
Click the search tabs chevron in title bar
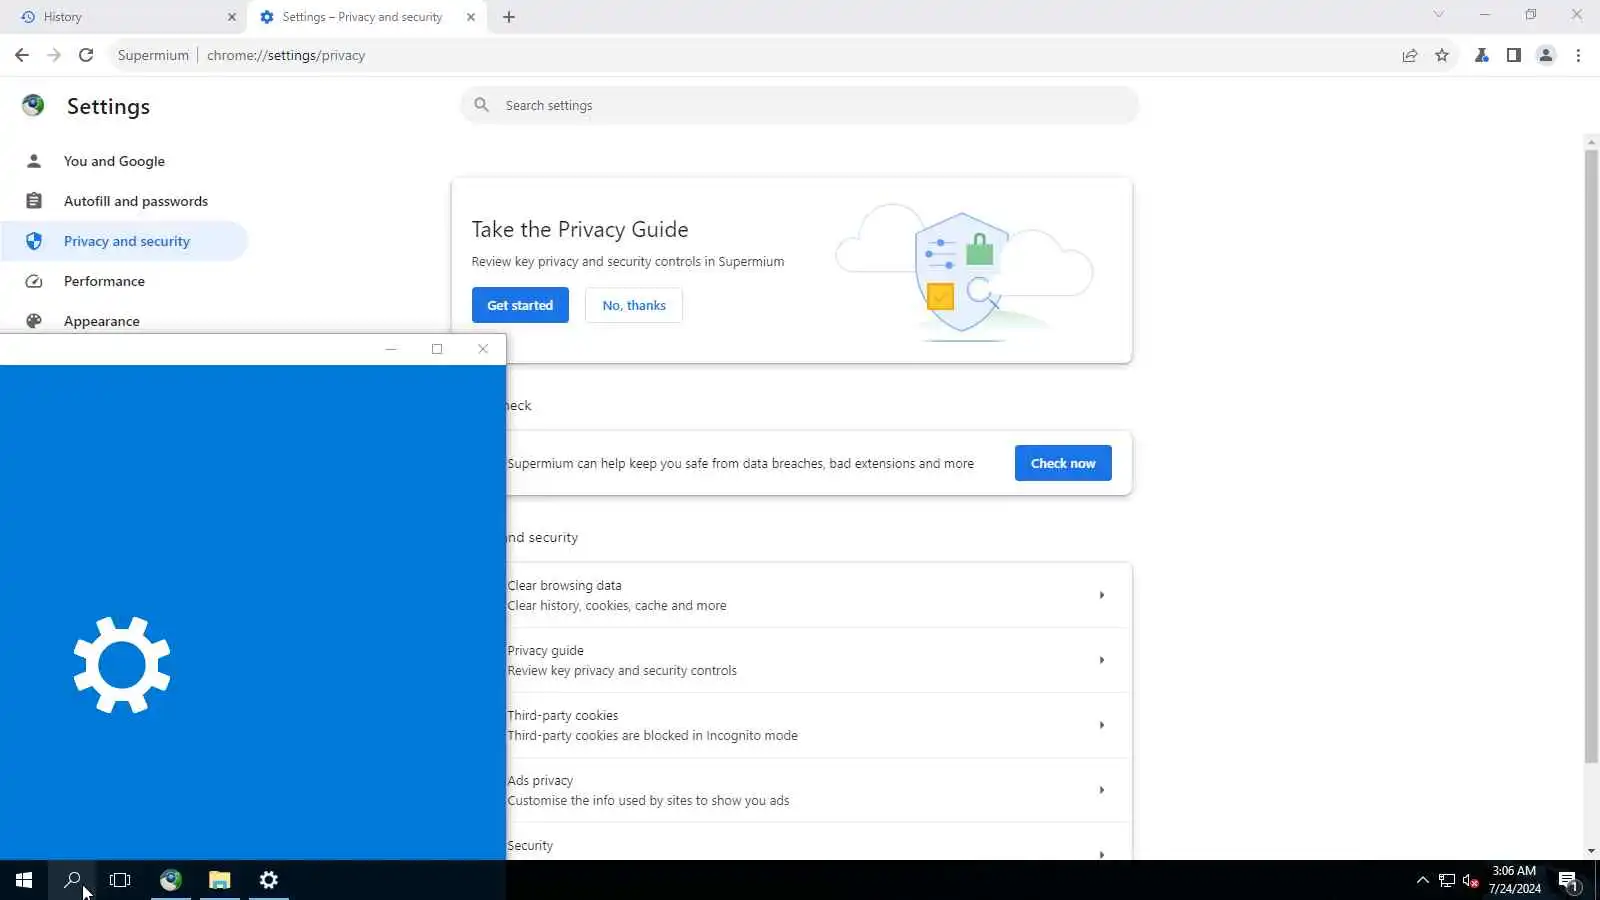point(1438,15)
